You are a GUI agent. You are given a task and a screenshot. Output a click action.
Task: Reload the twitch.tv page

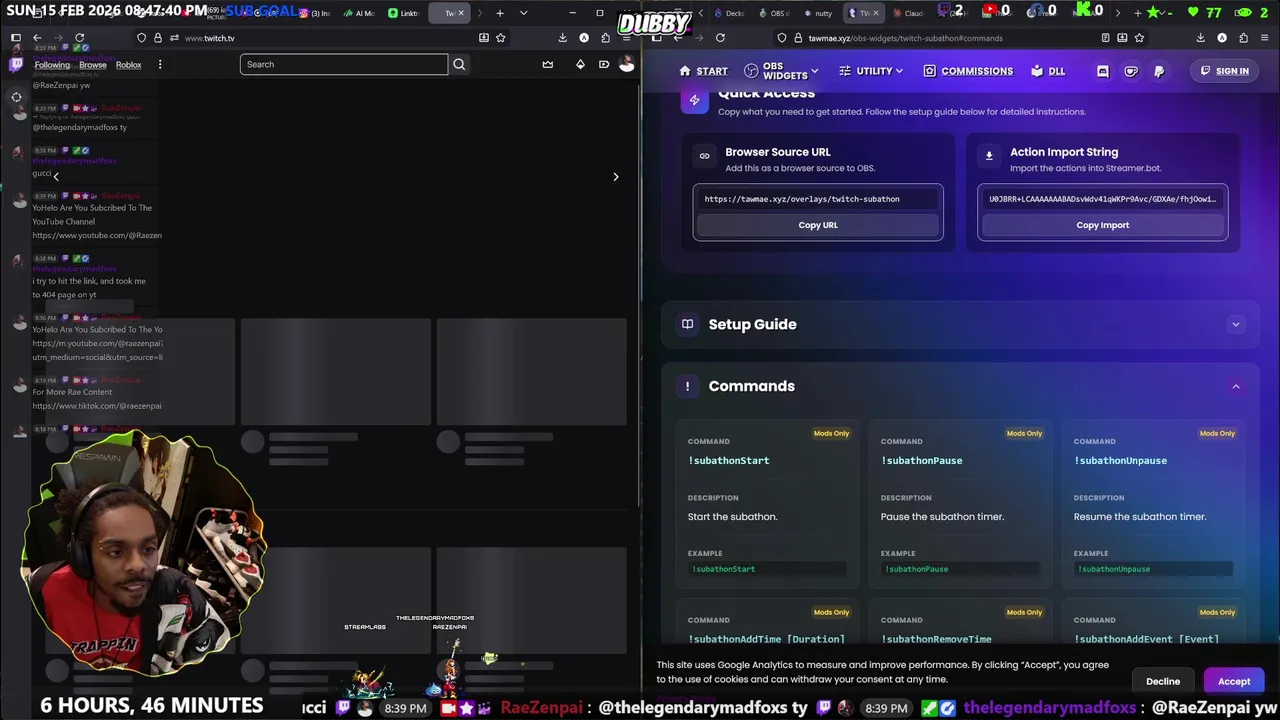79,38
